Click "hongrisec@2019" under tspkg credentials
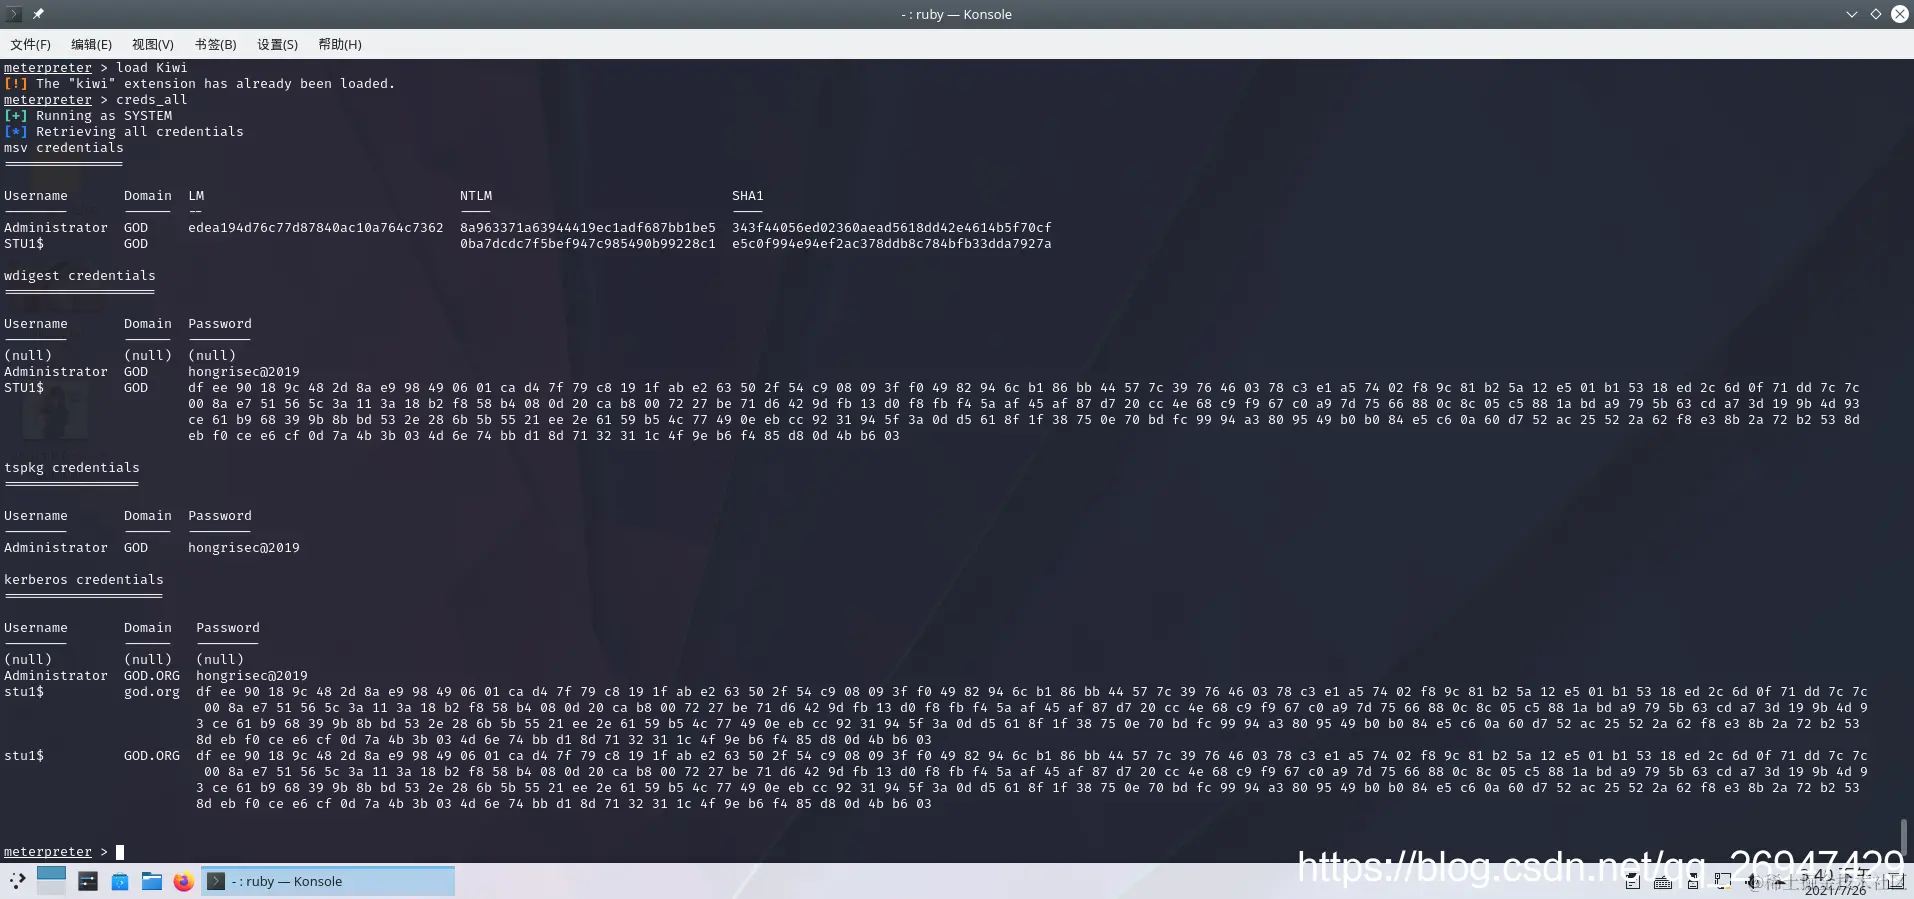Screen dimensions: 1914x899 (x=244, y=548)
